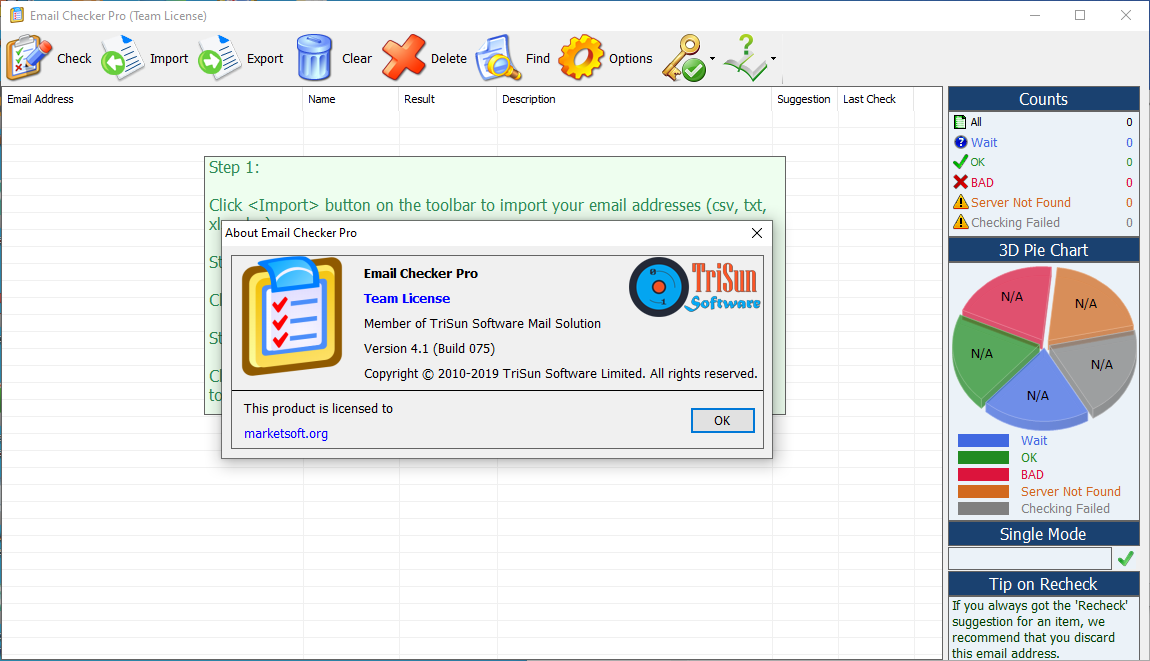This screenshot has height=661, width=1150.
Task: Click OK in About dialog
Action: [722, 420]
